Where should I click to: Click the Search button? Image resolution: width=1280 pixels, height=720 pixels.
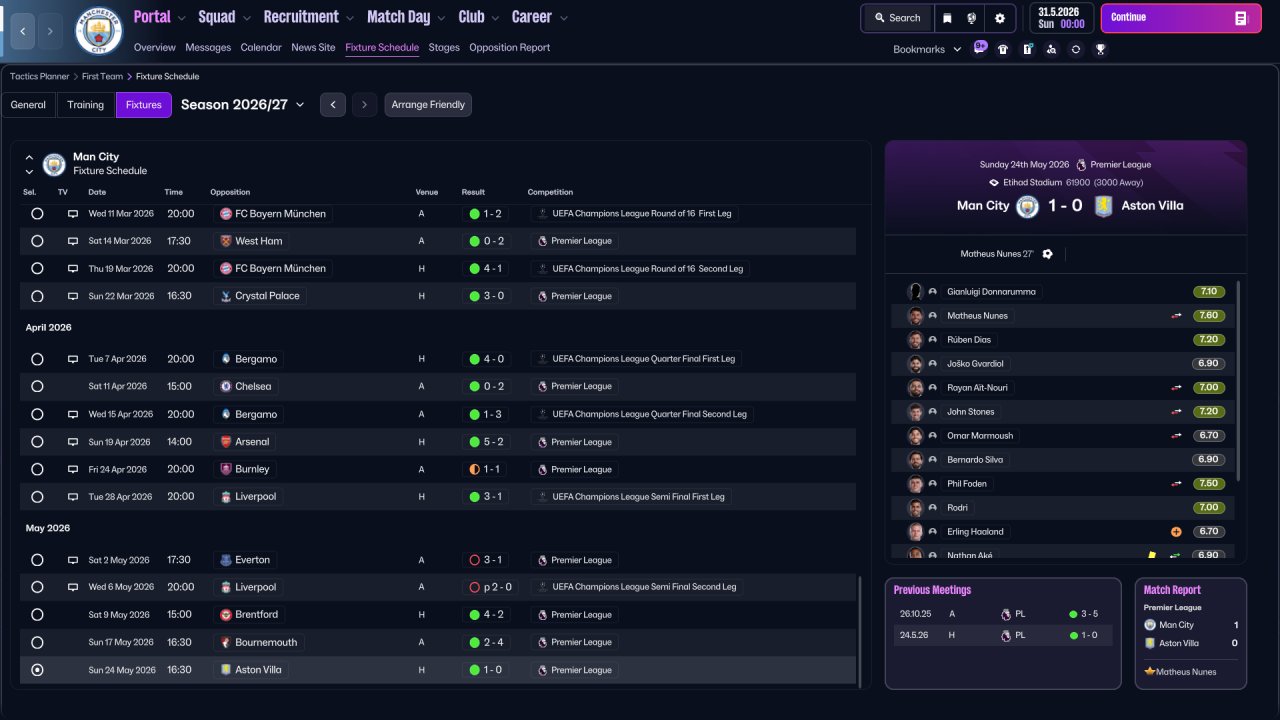click(897, 18)
